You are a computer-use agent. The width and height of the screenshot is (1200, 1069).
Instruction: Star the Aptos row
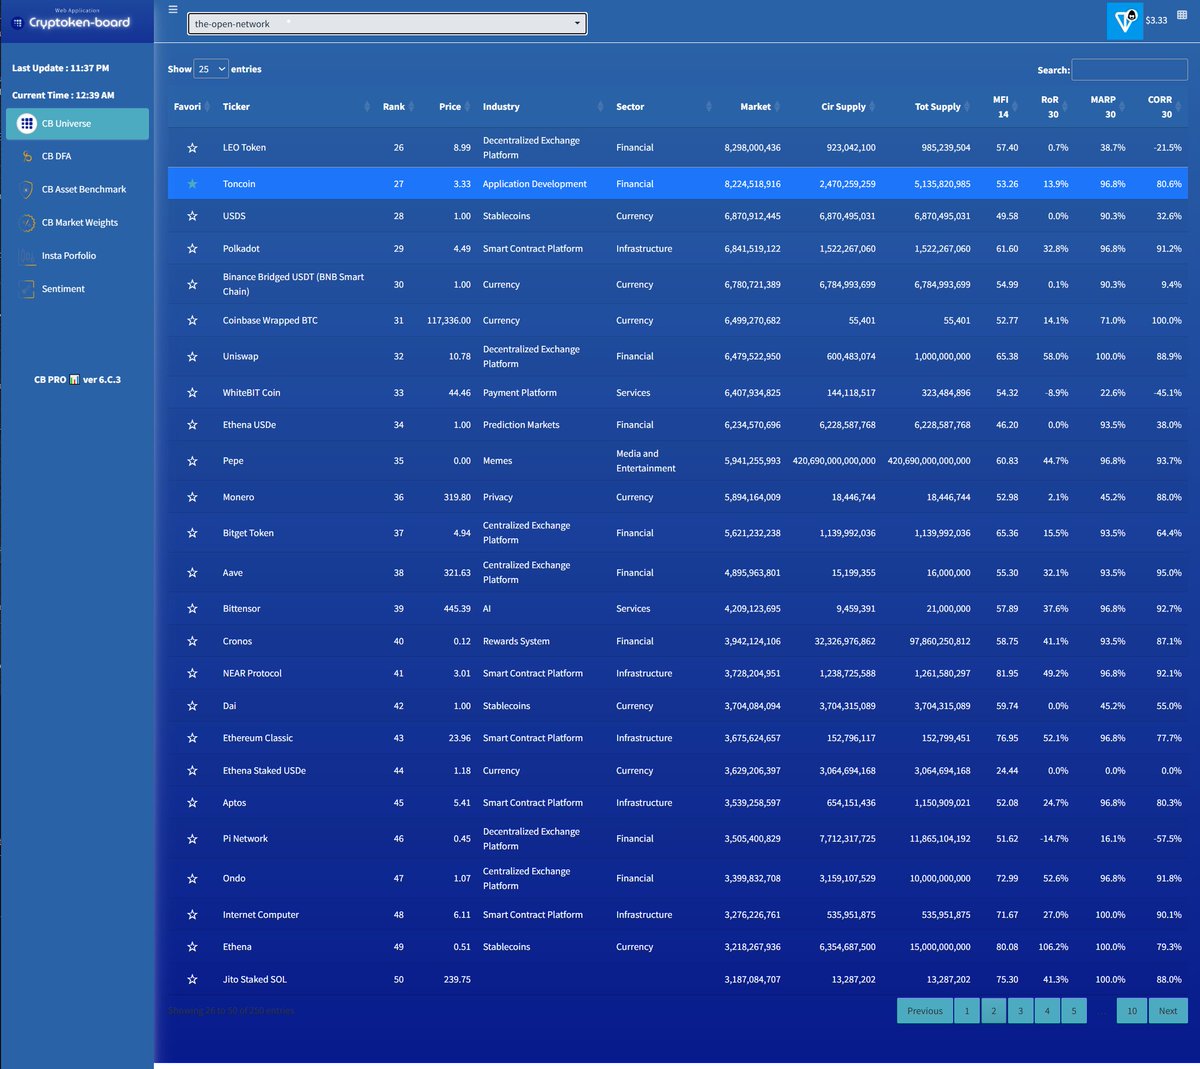pos(192,803)
